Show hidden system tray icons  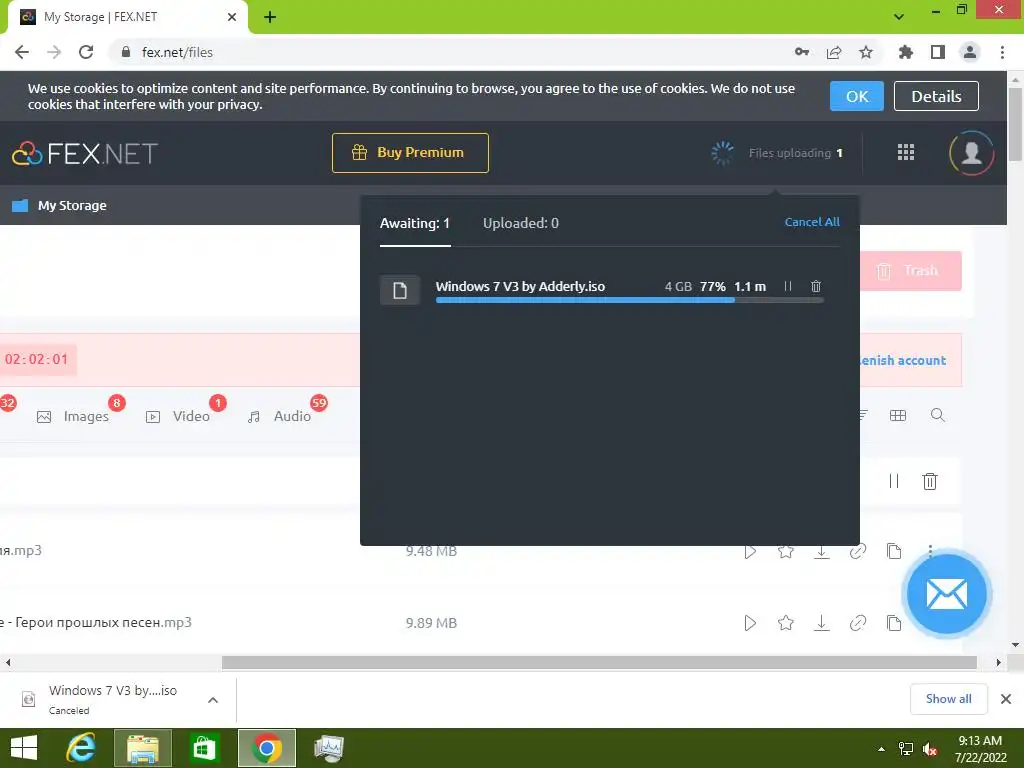tap(882, 749)
